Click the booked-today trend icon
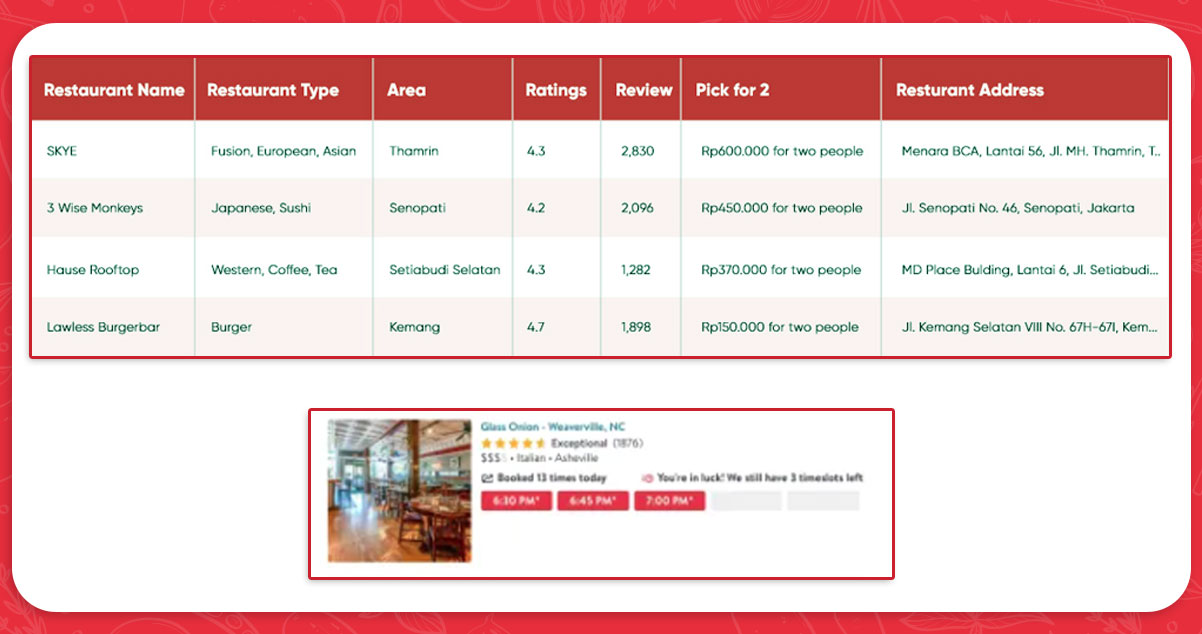 coord(487,478)
